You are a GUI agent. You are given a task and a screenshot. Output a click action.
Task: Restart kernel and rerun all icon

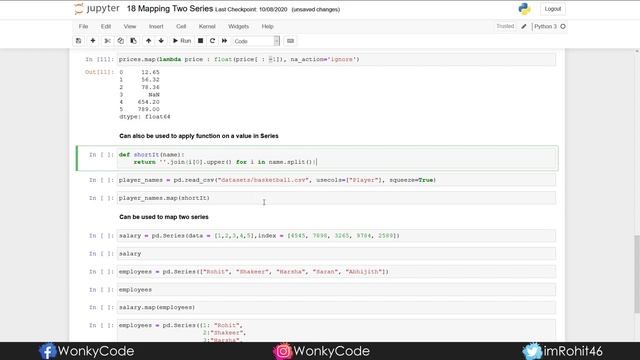coord(224,41)
